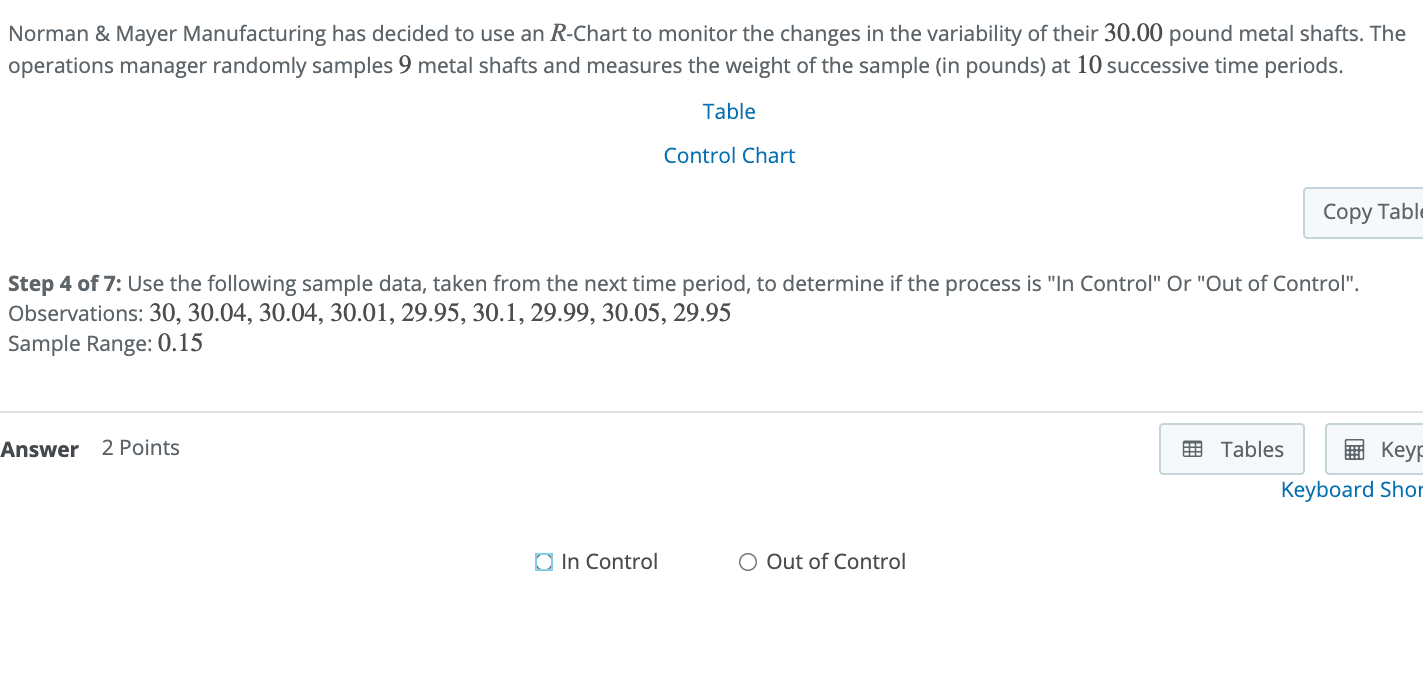Click the 30.00 pound value in the problem text
The height and width of the screenshot is (696, 1423).
[1133, 34]
